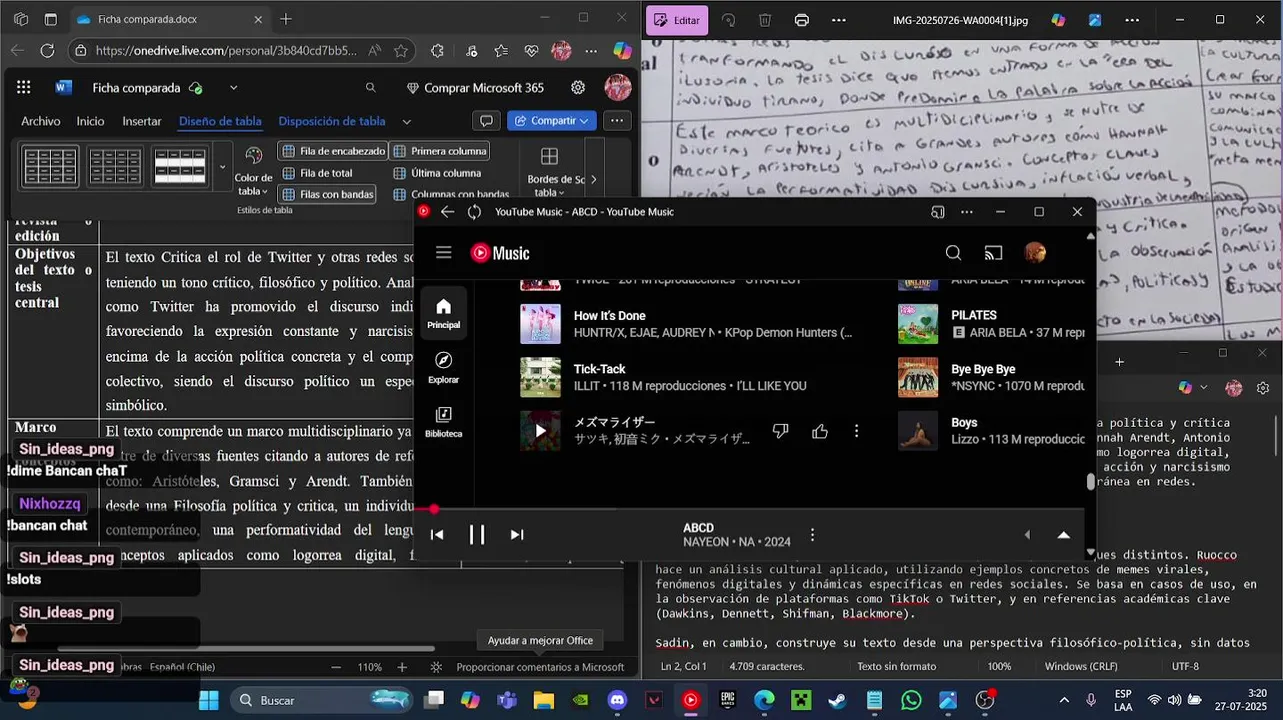The image size is (1283, 720).
Task: Like the メズマライザー song
Action: 820,431
